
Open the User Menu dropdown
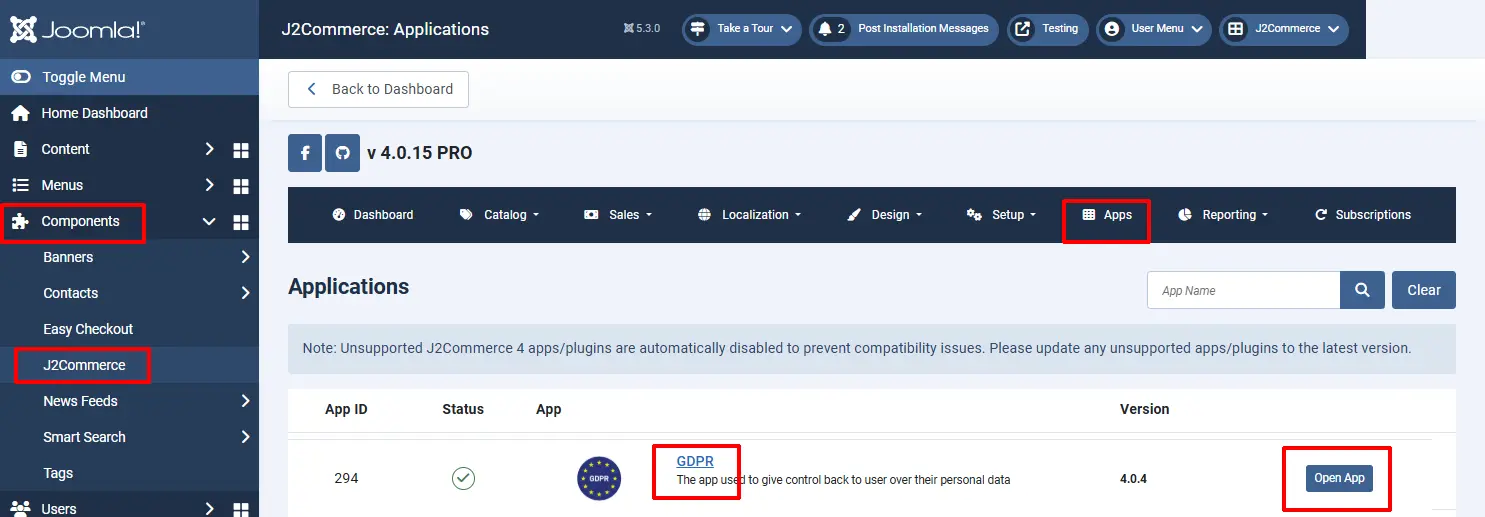(1154, 29)
